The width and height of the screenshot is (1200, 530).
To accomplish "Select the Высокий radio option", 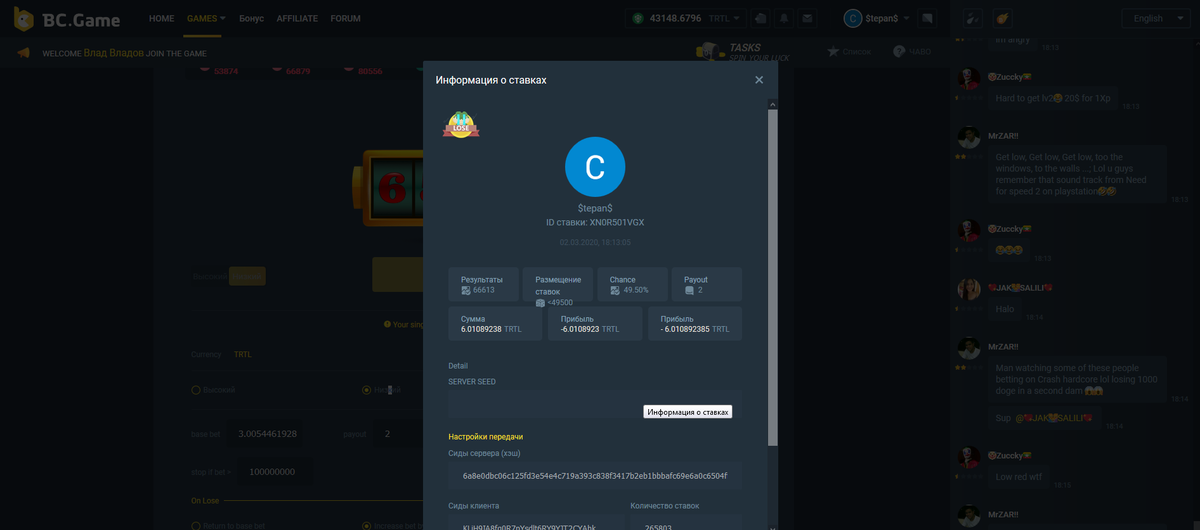I will [196, 390].
